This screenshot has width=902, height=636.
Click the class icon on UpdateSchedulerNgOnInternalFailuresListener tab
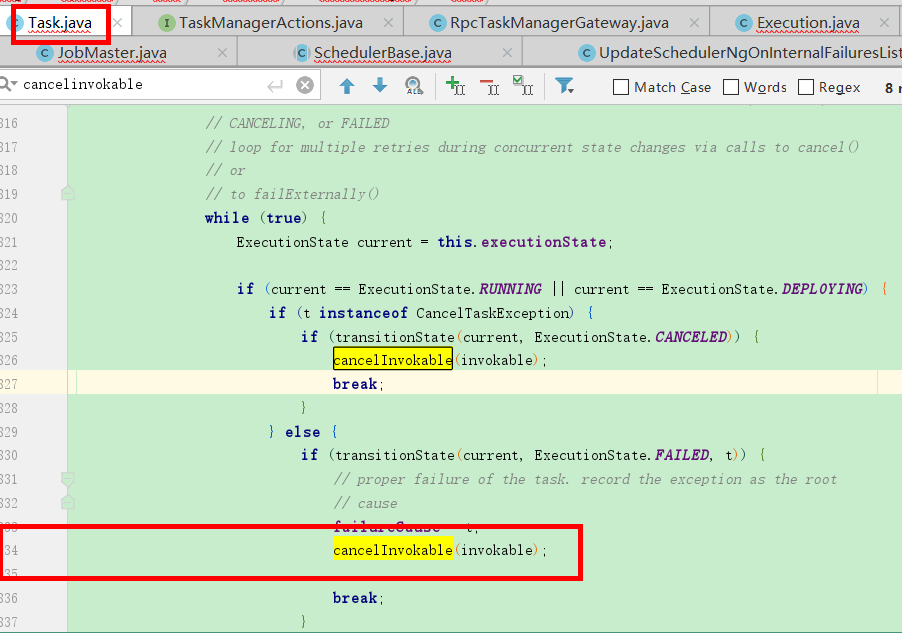point(586,53)
